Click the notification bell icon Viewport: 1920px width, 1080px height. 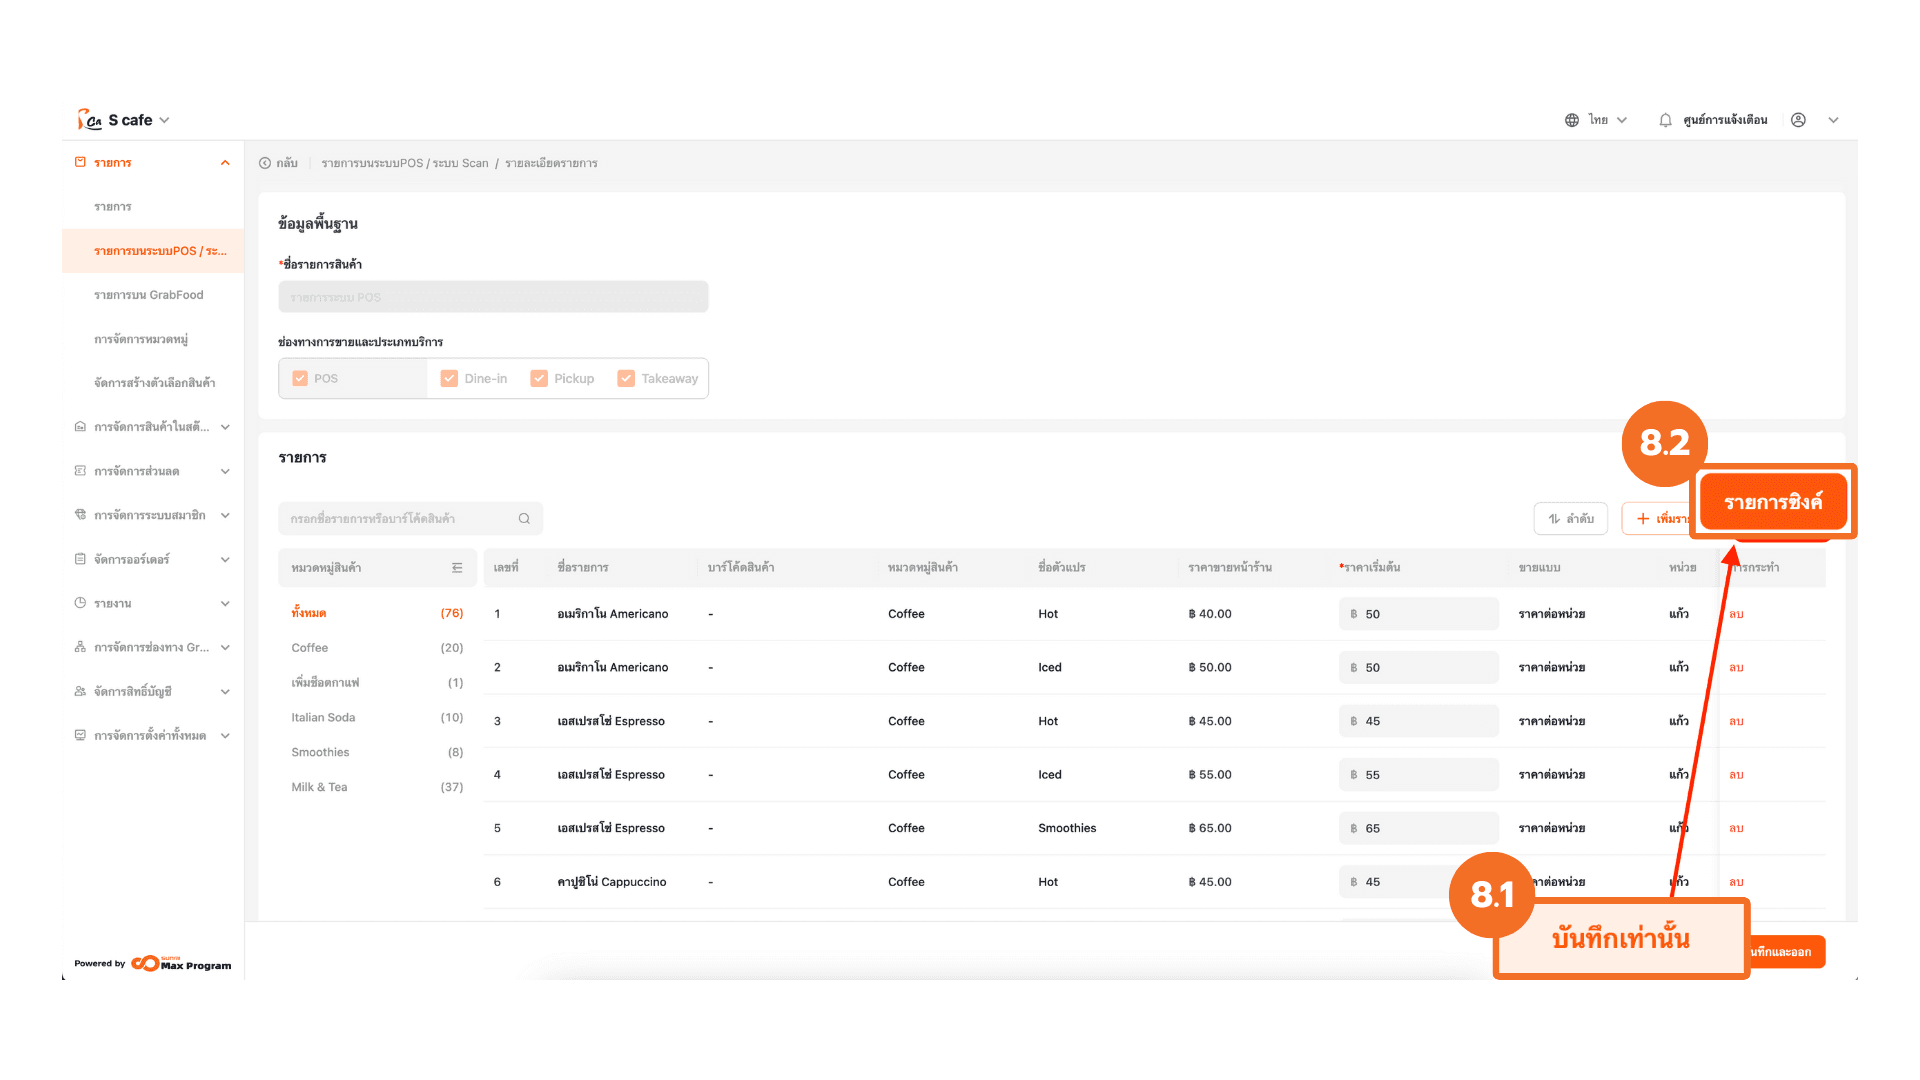tap(1665, 120)
